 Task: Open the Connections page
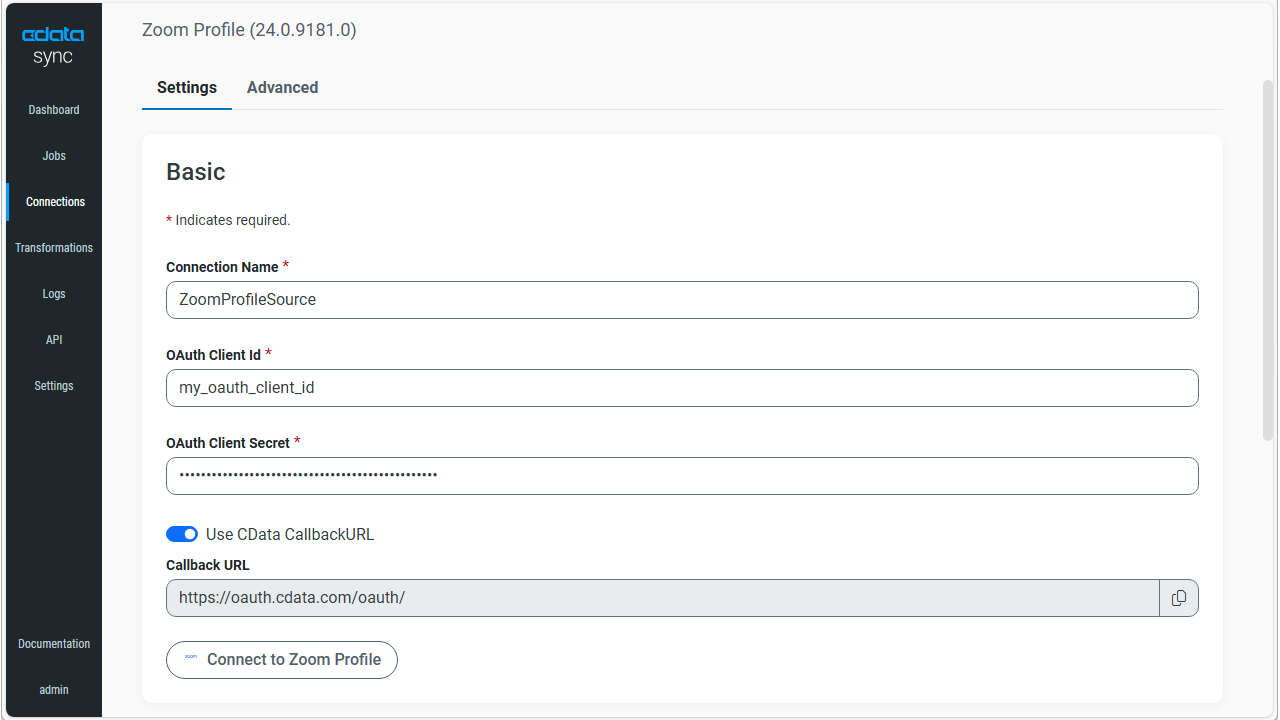tap(55, 202)
